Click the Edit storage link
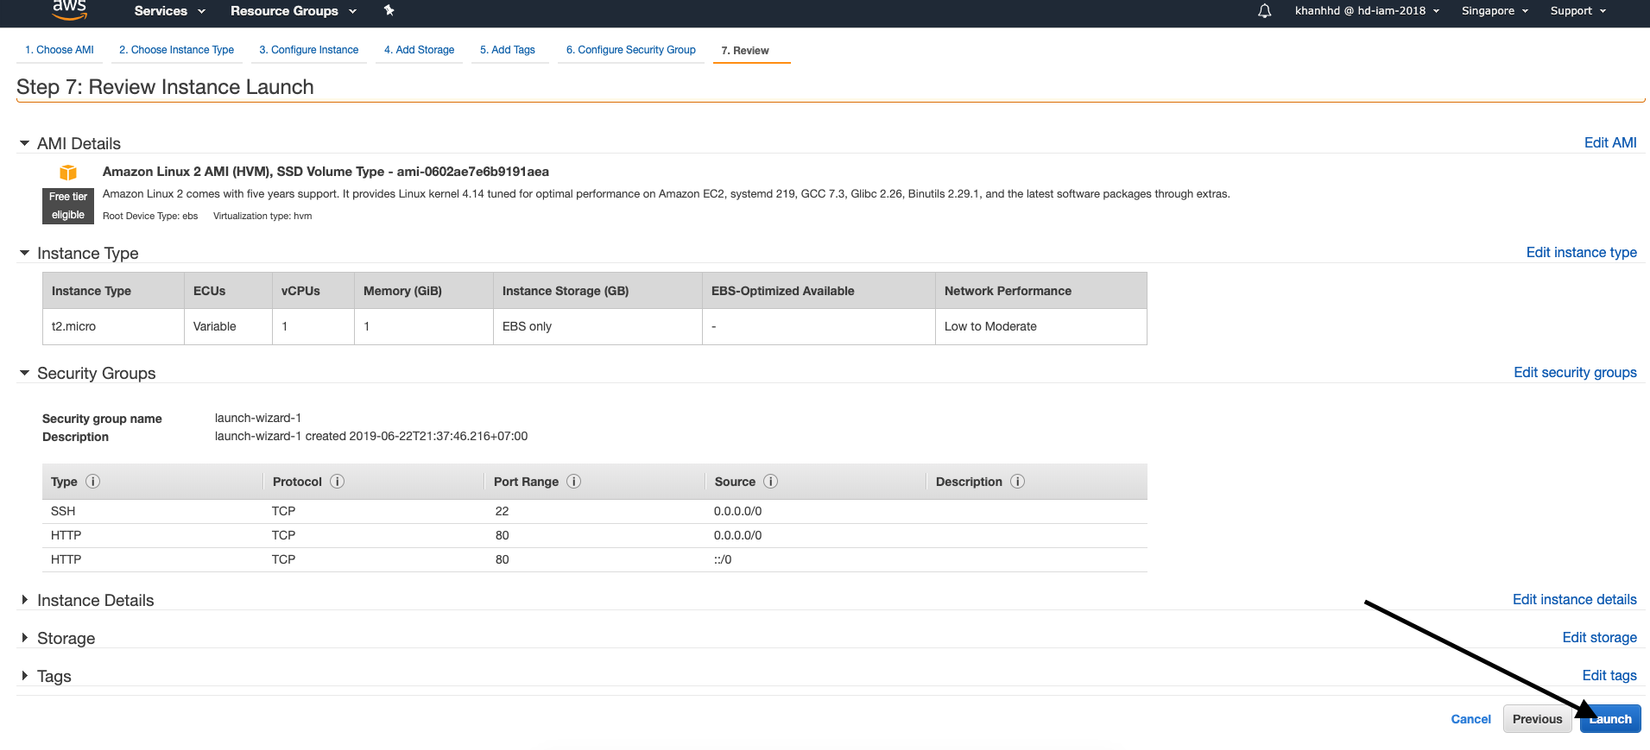Image resolution: width=1650 pixels, height=750 pixels. click(x=1600, y=637)
